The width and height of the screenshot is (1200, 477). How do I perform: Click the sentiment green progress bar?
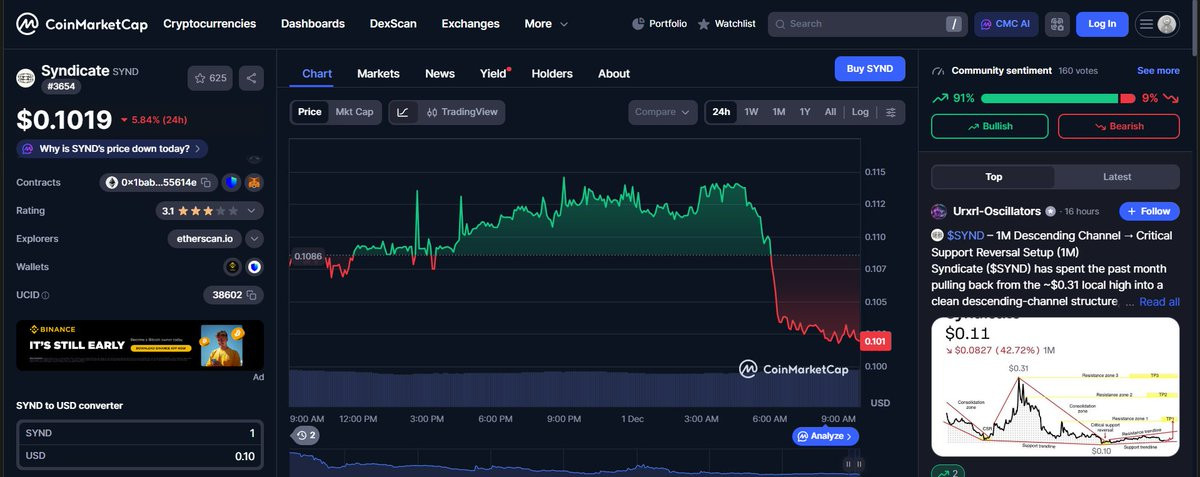(x=1050, y=98)
